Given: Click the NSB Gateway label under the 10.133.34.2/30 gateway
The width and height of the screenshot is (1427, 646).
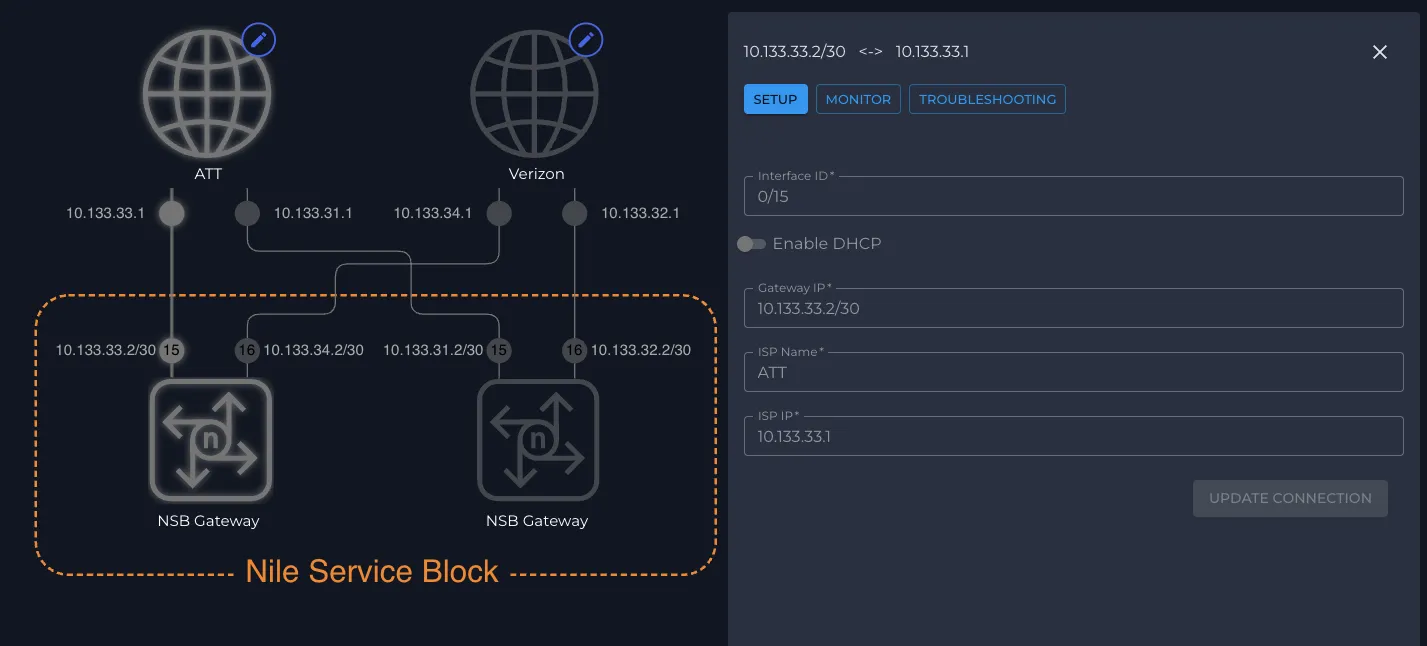Looking at the screenshot, I should [208, 521].
